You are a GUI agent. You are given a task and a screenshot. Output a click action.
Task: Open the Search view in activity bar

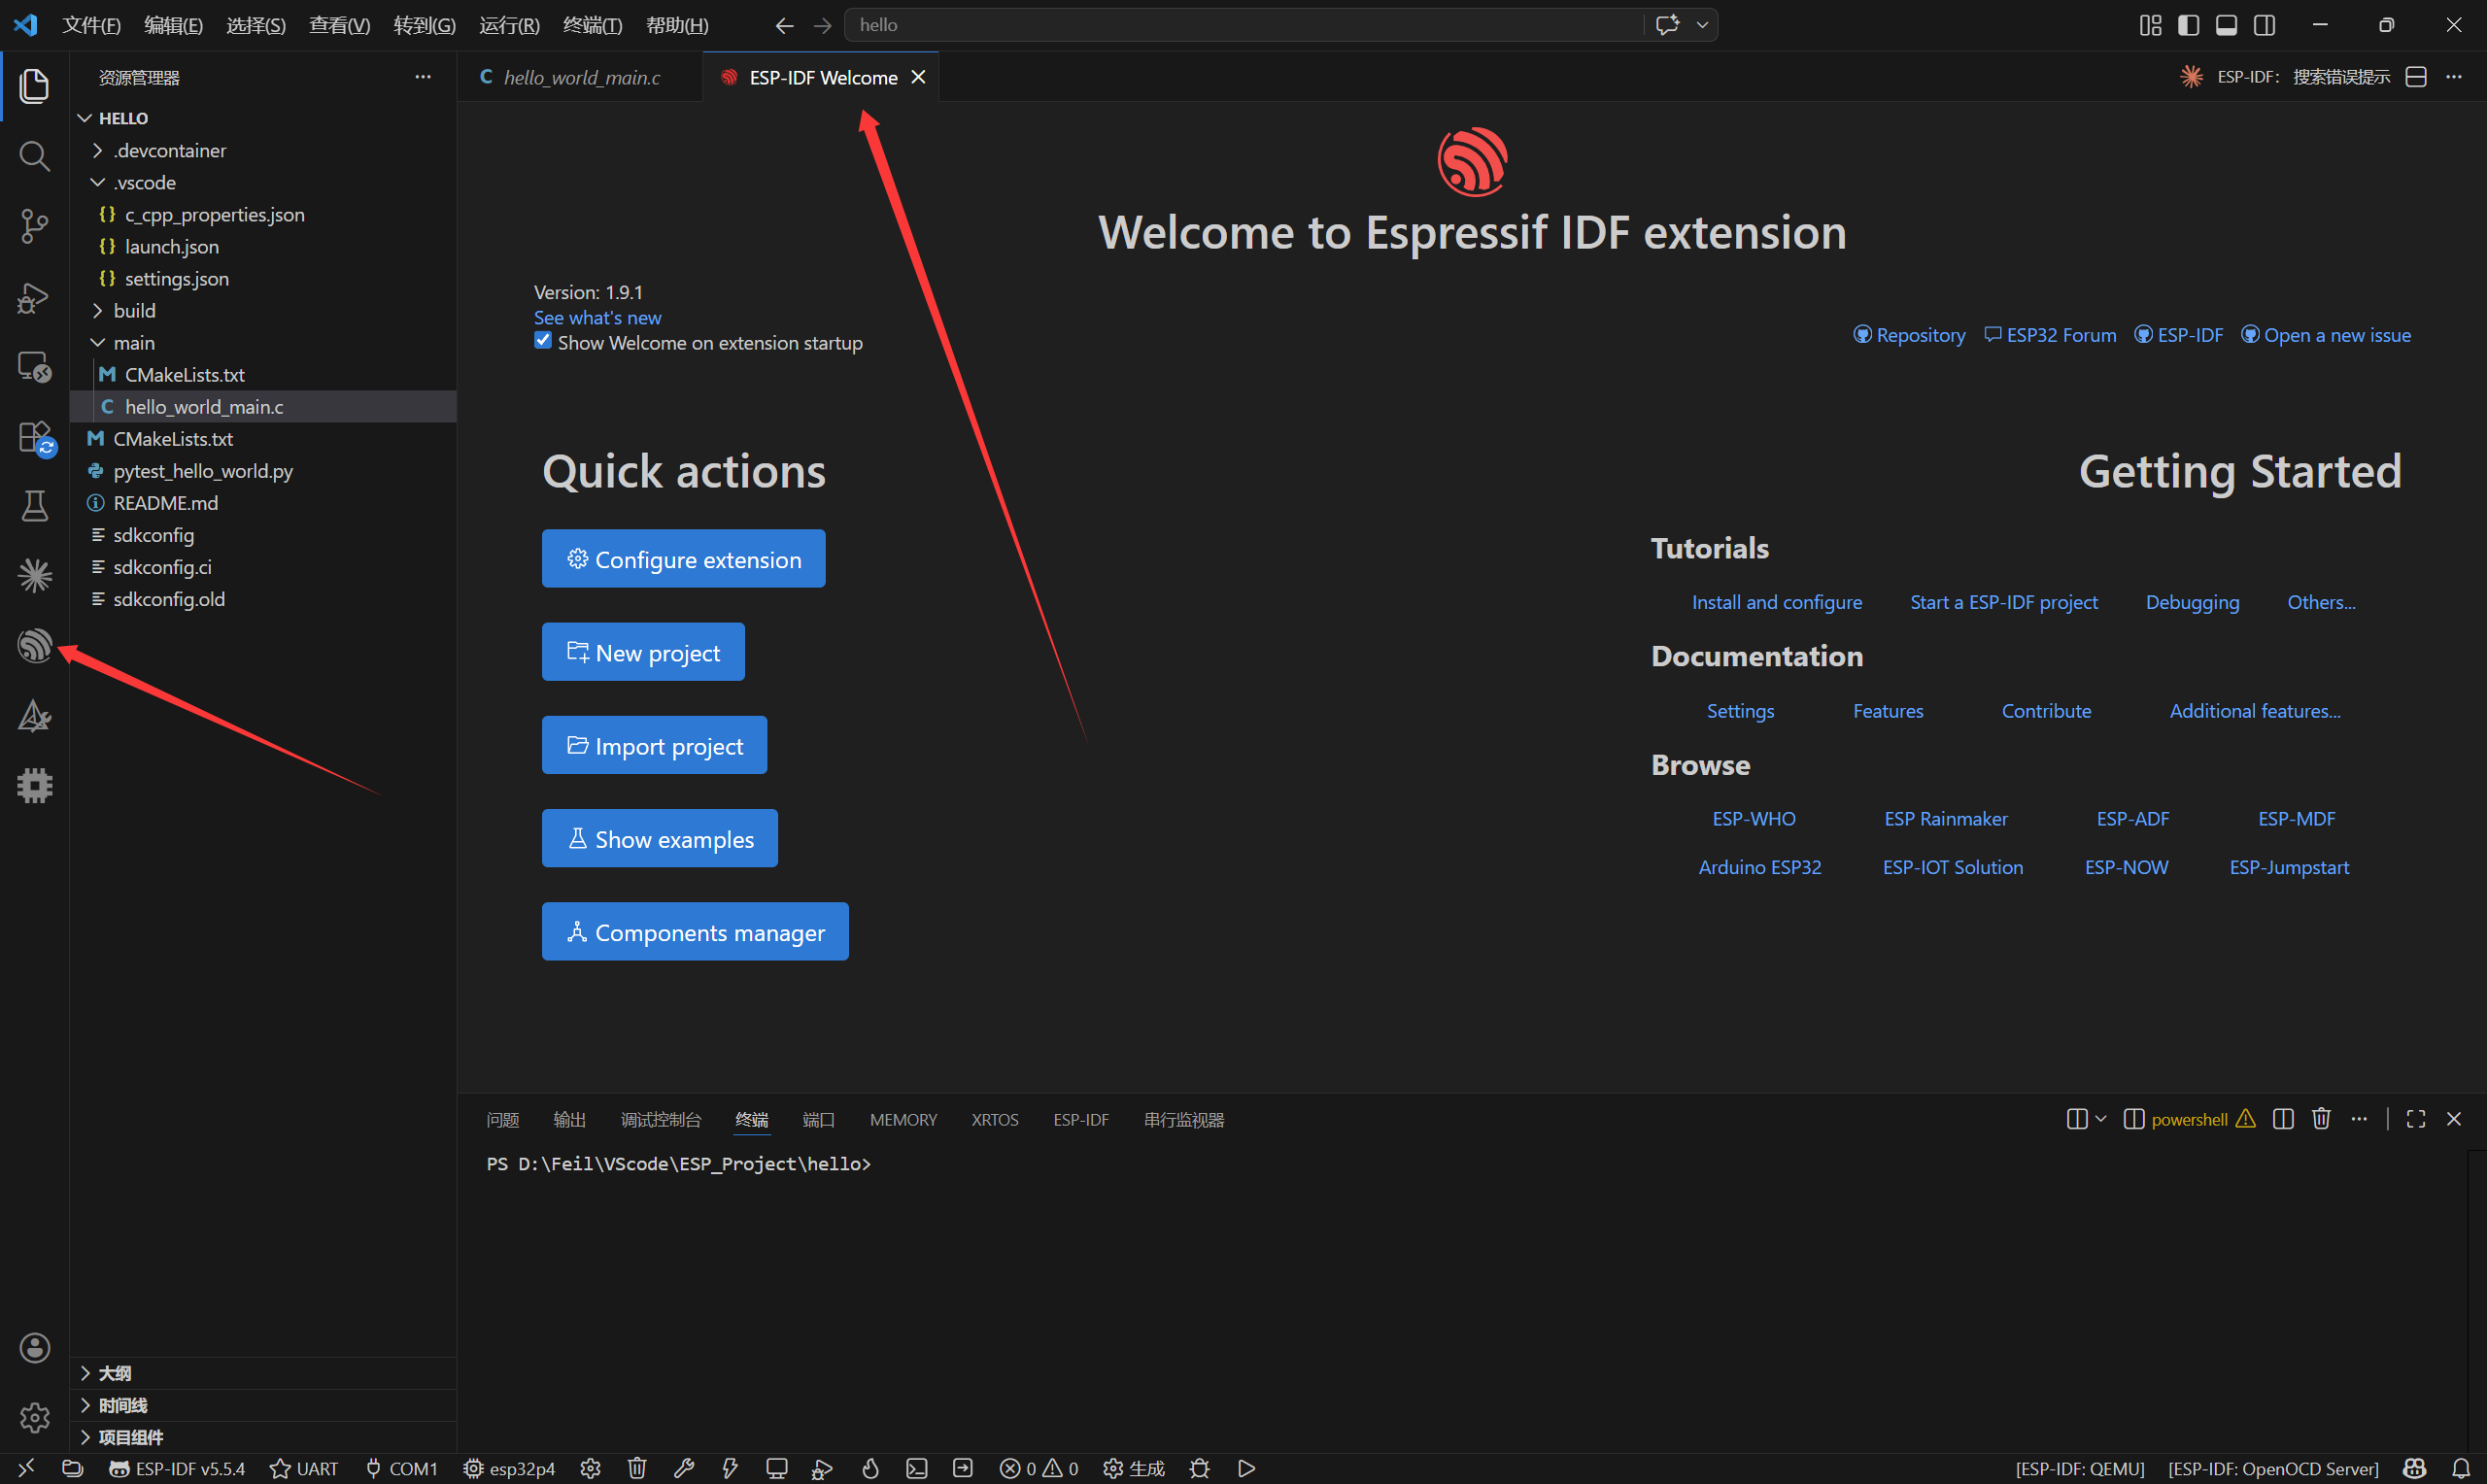34,156
